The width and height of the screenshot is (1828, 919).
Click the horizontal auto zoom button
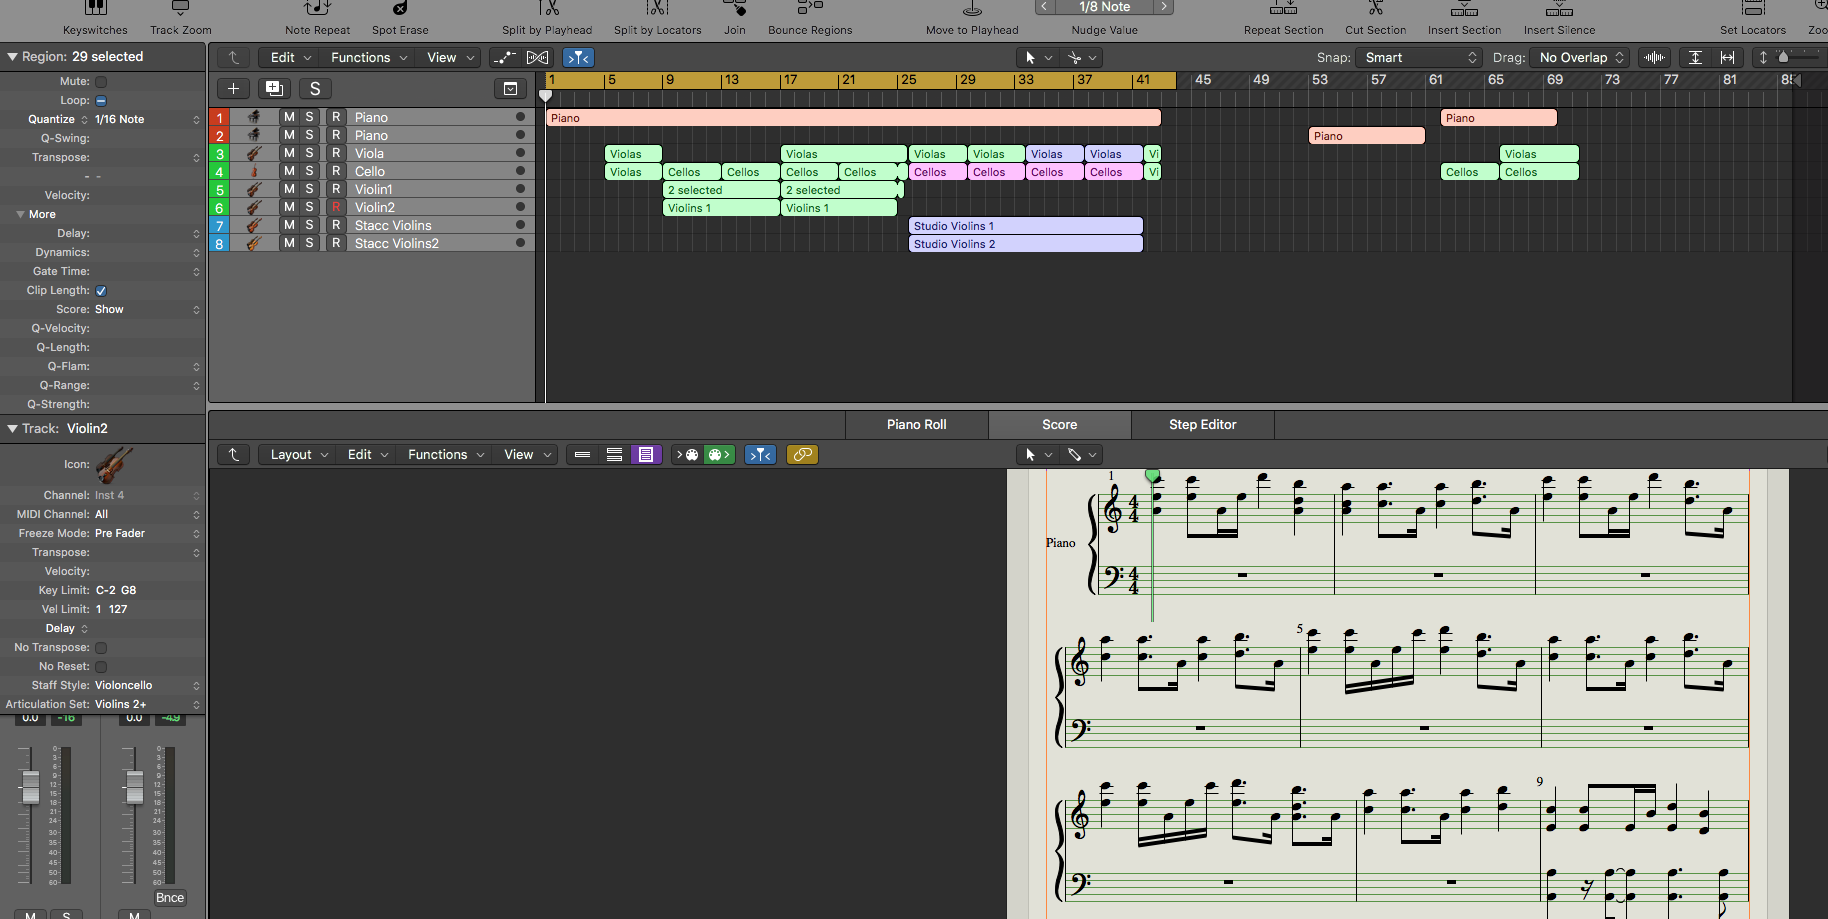pos(1727,58)
